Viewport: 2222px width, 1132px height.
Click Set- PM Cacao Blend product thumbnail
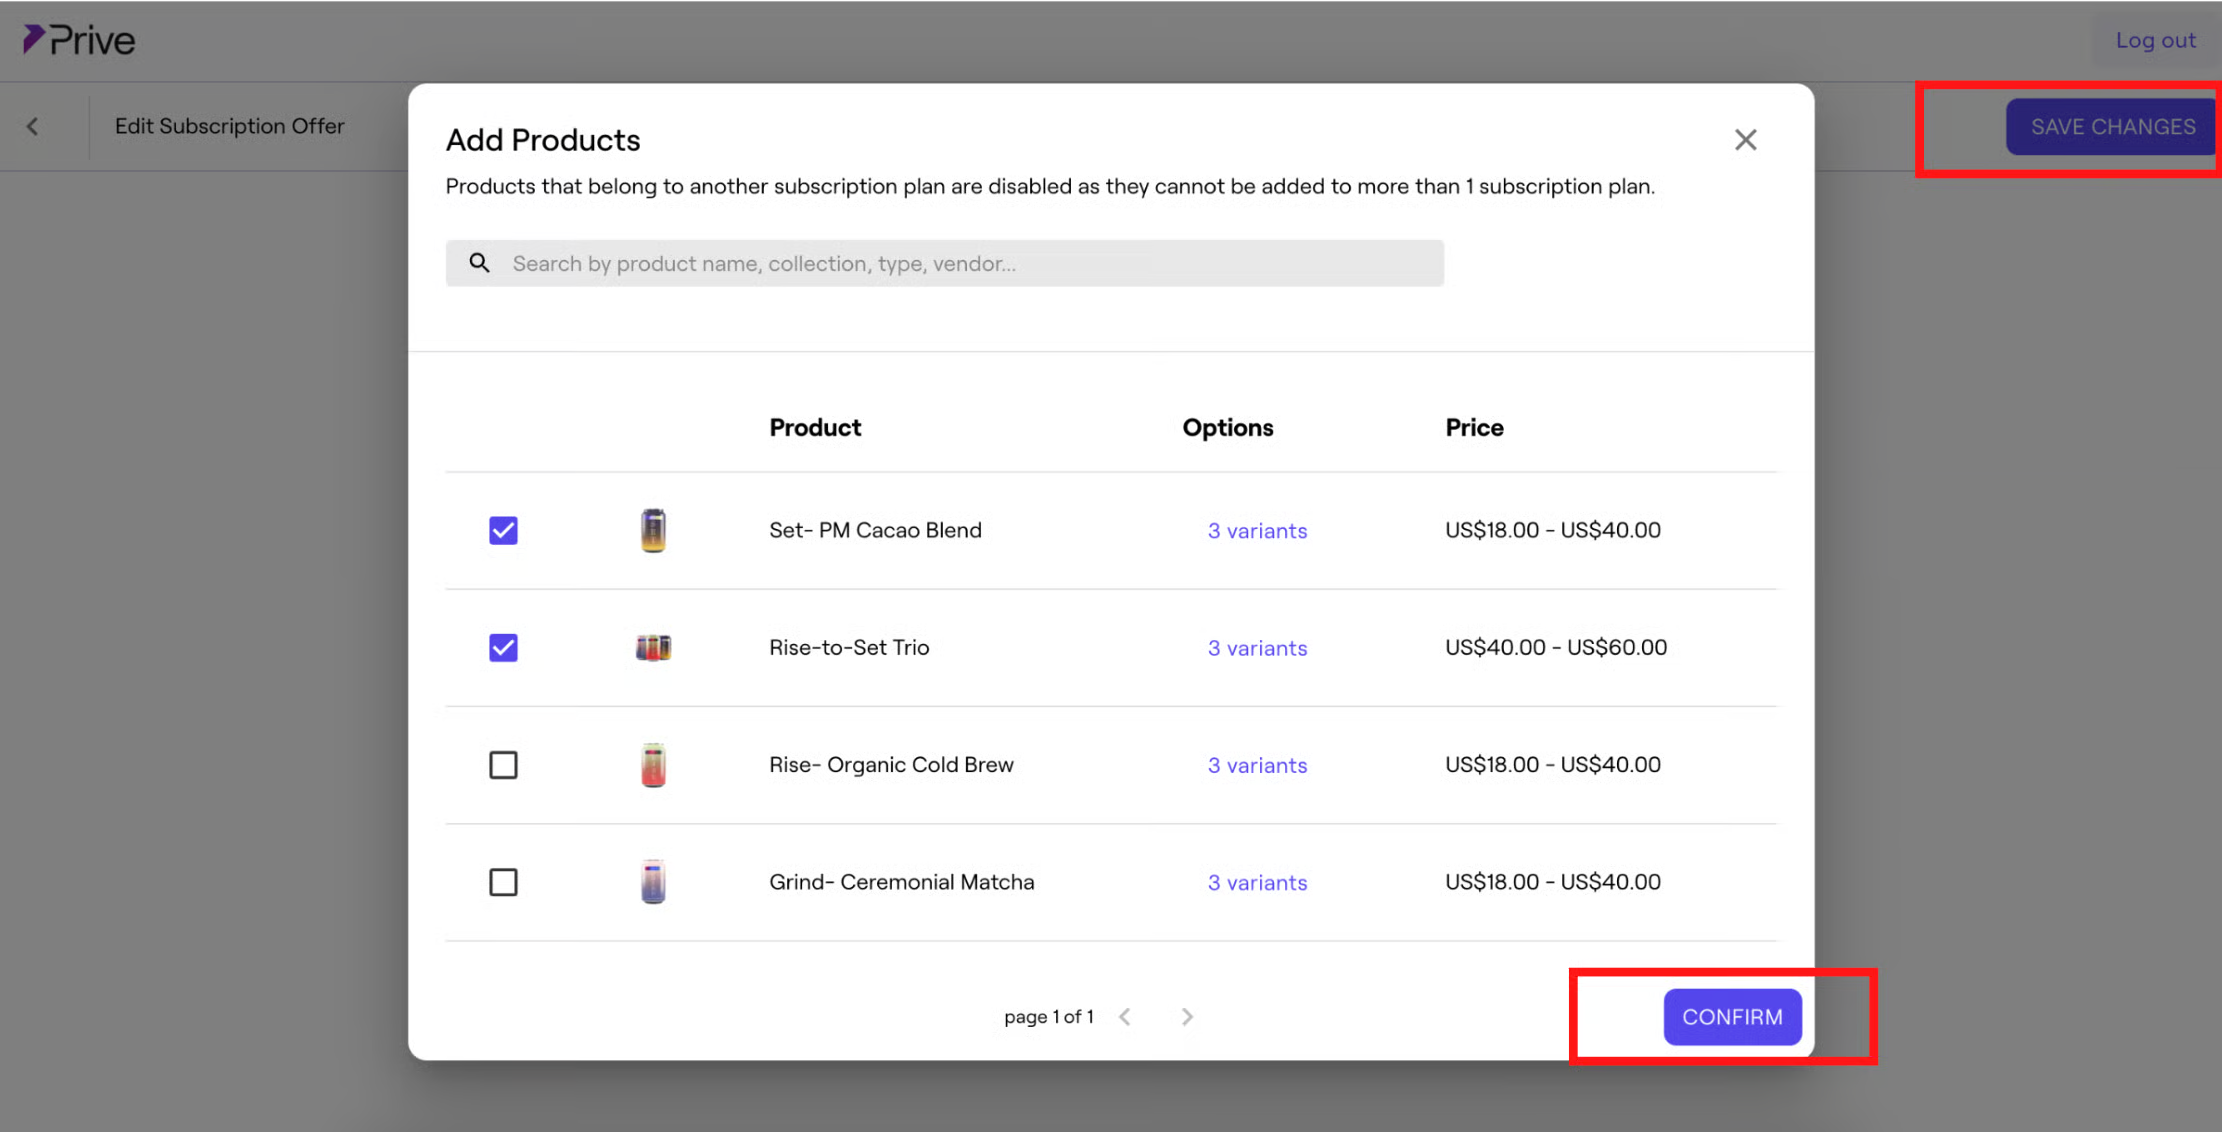coord(653,530)
